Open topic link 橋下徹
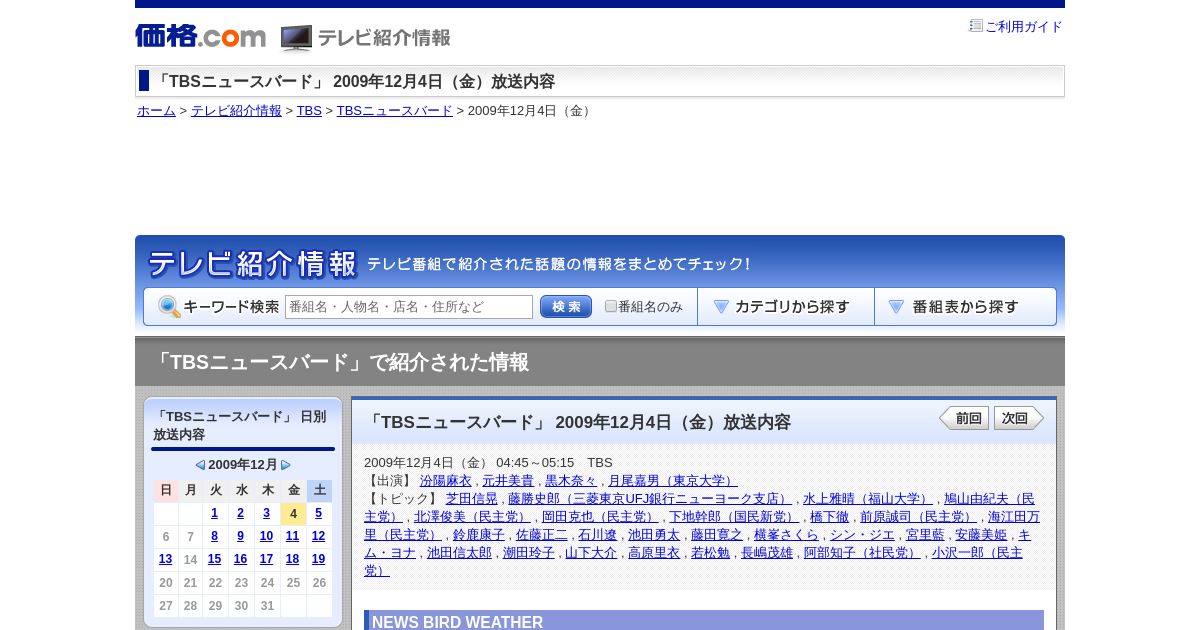The width and height of the screenshot is (1200, 630). (x=829, y=517)
